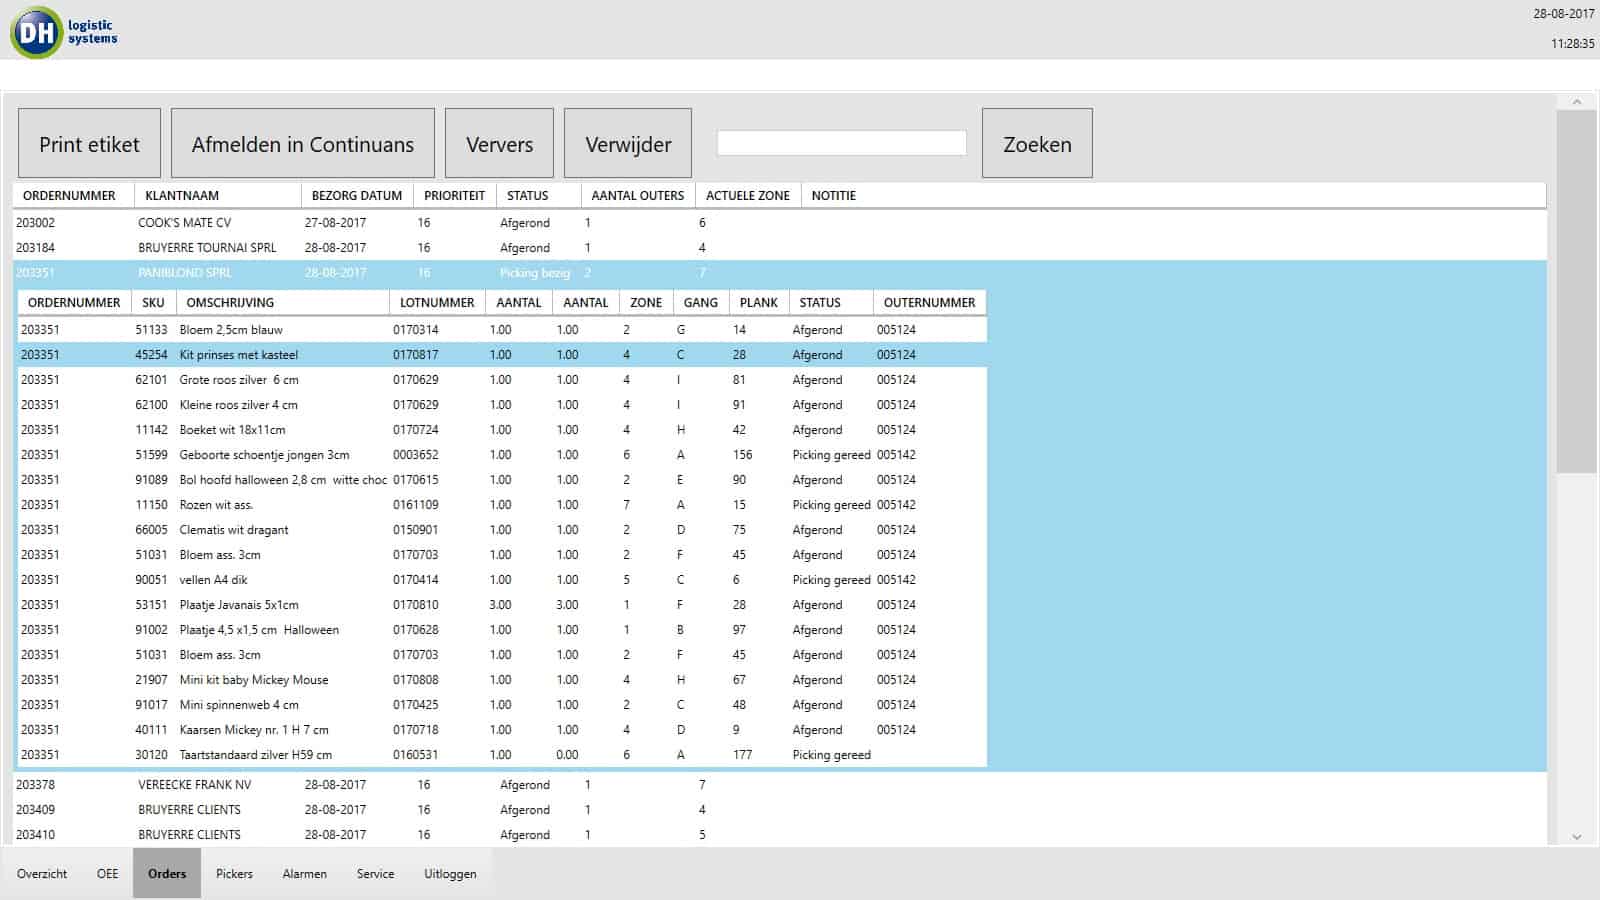Image resolution: width=1600 pixels, height=900 pixels.
Task: Sort by the ORDERNUMMER column header
Action: click(70, 195)
